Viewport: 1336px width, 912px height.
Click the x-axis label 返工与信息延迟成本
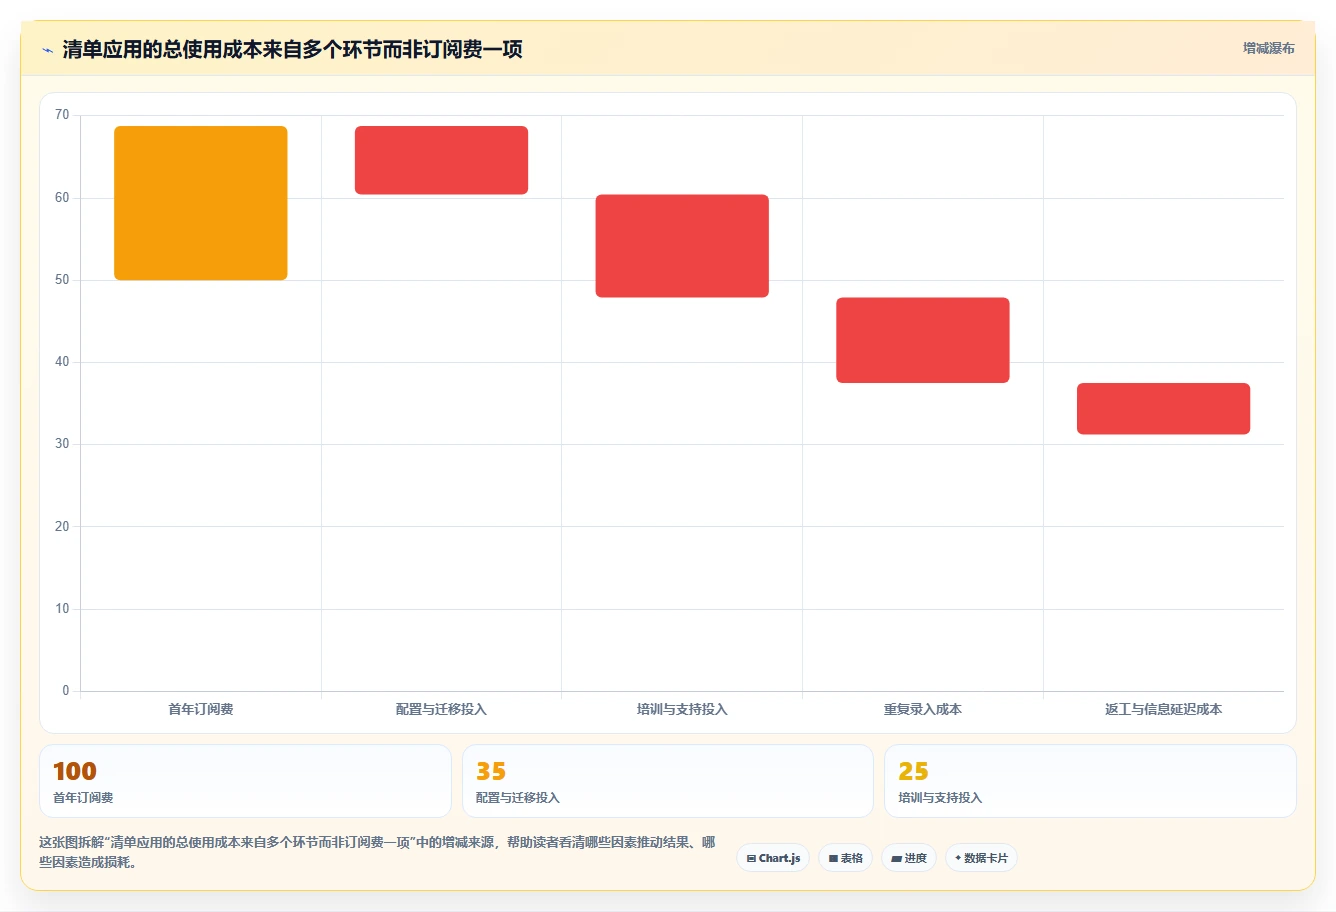click(1163, 709)
